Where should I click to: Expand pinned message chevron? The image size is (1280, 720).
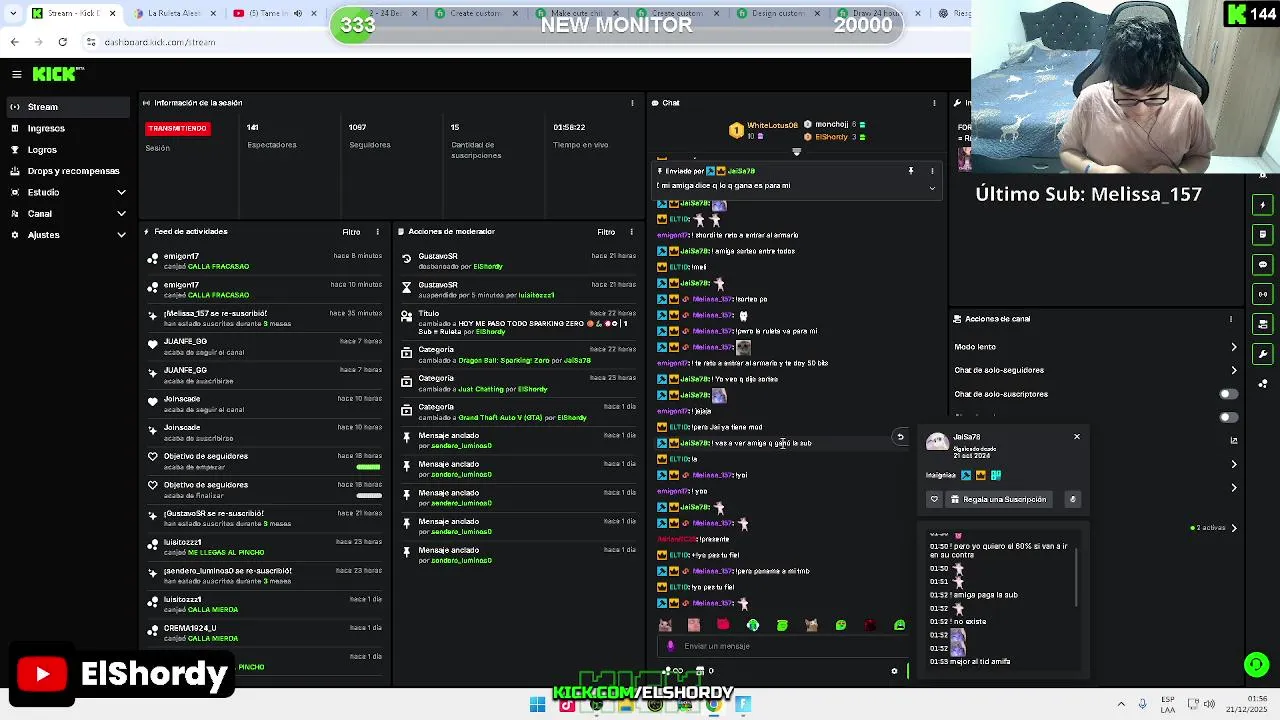[x=932, y=187]
